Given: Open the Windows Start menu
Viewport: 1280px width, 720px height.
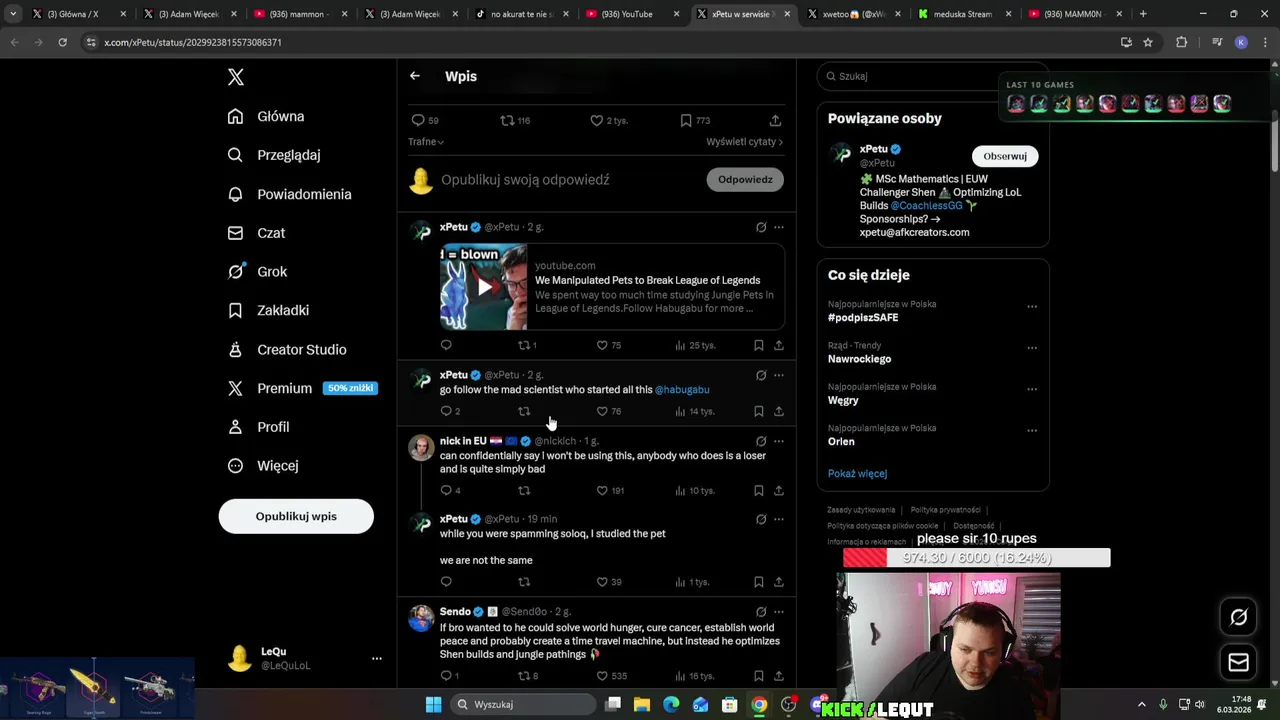Looking at the screenshot, I should [433, 705].
